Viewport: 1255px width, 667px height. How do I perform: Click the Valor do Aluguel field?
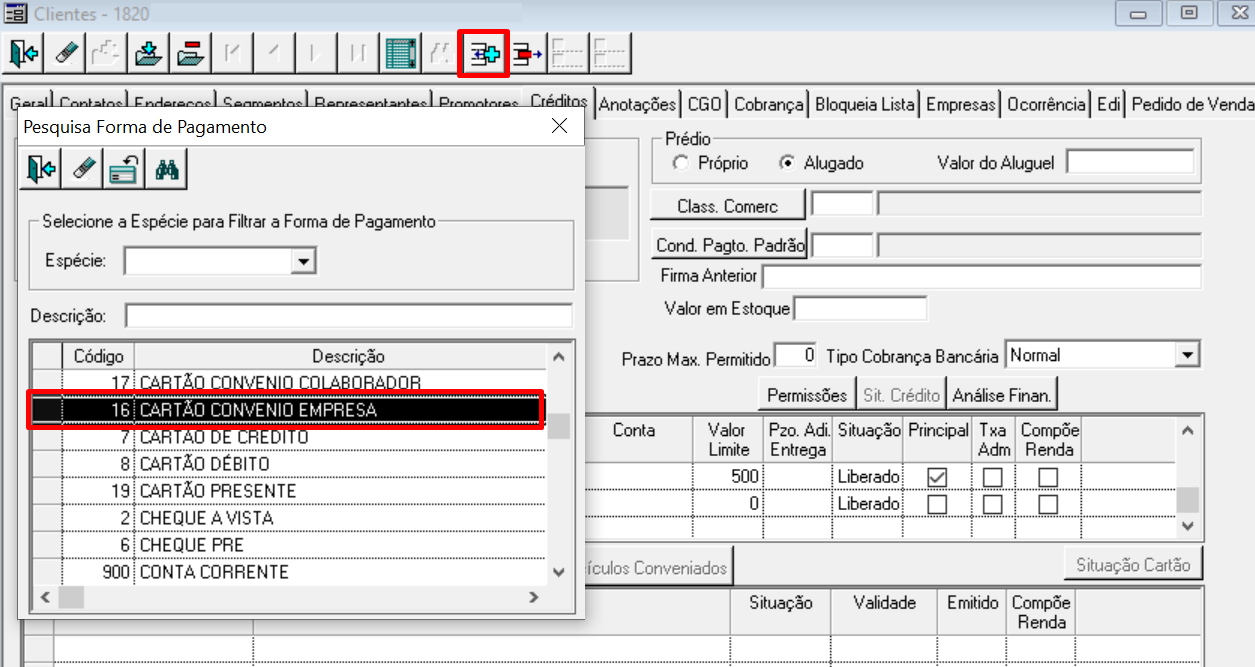tap(1130, 162)
